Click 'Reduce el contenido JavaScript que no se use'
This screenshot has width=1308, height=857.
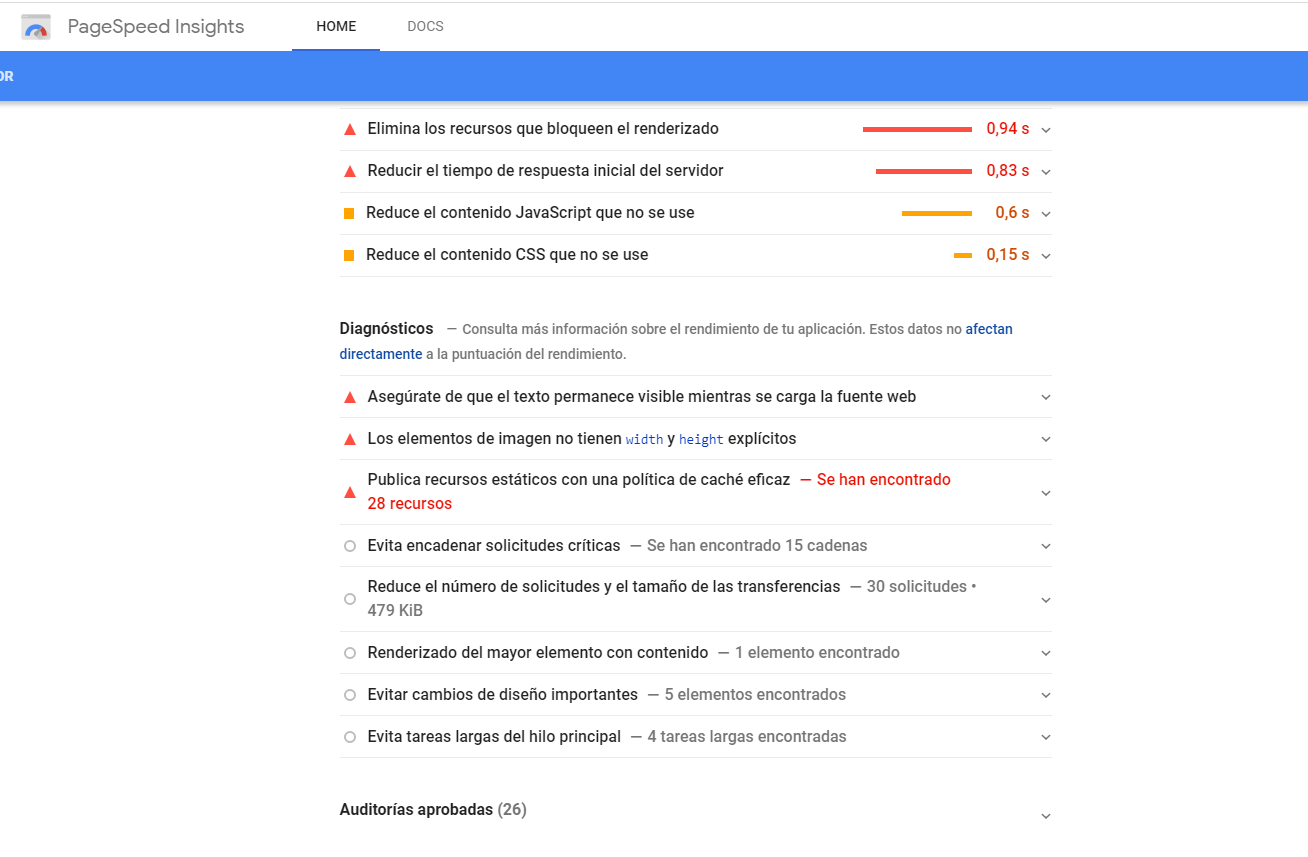[530, 213]
